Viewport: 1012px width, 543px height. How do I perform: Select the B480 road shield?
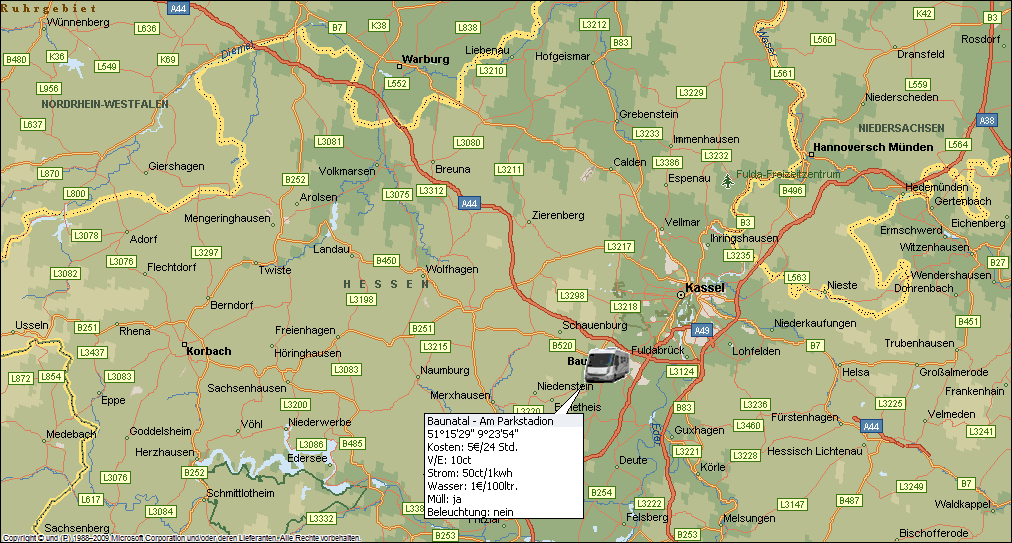(16, 59)
